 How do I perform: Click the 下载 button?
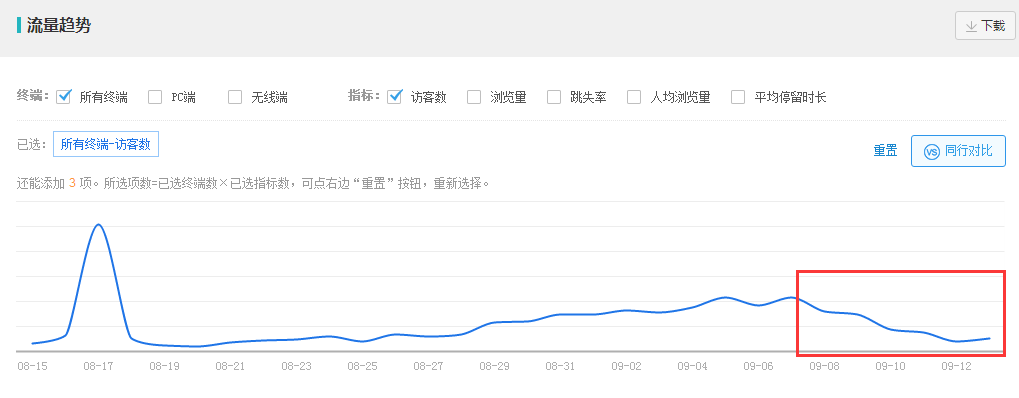point(985,25)
